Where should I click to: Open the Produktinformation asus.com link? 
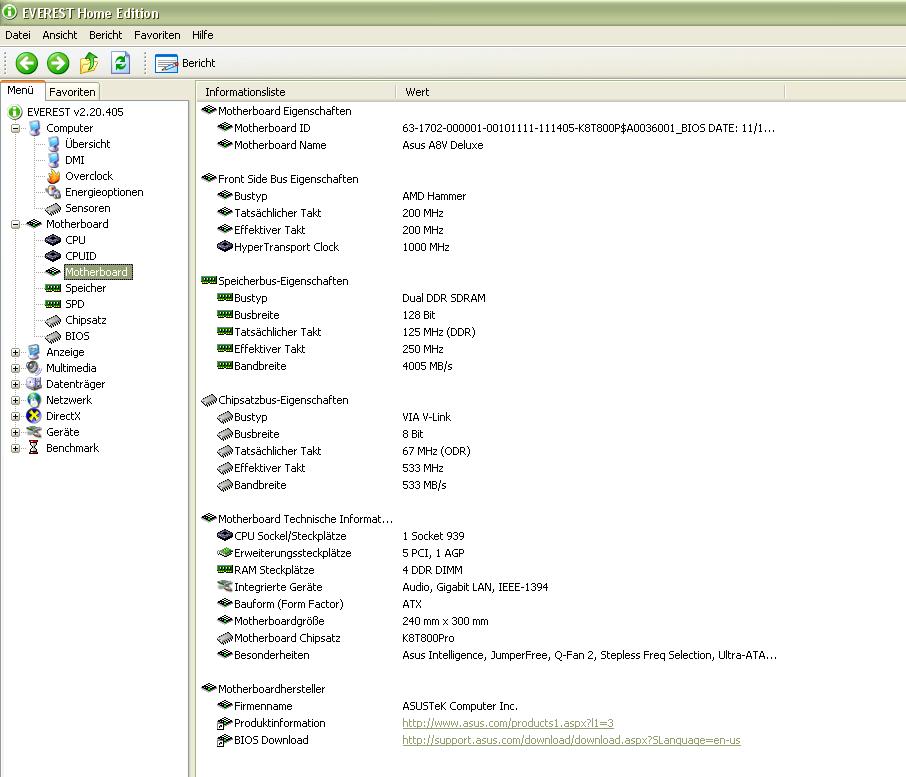click(x=508, y=723)
